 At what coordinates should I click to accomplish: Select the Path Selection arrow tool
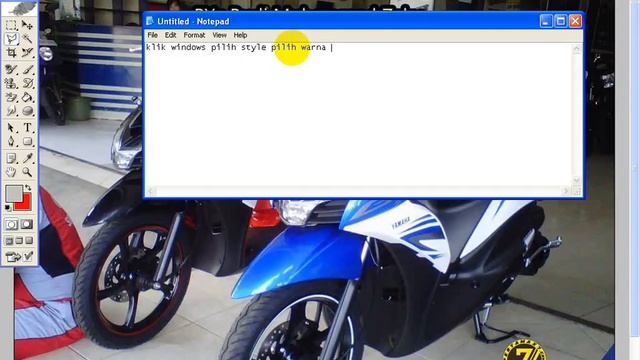pyautogui.click(x=11, y=128)
